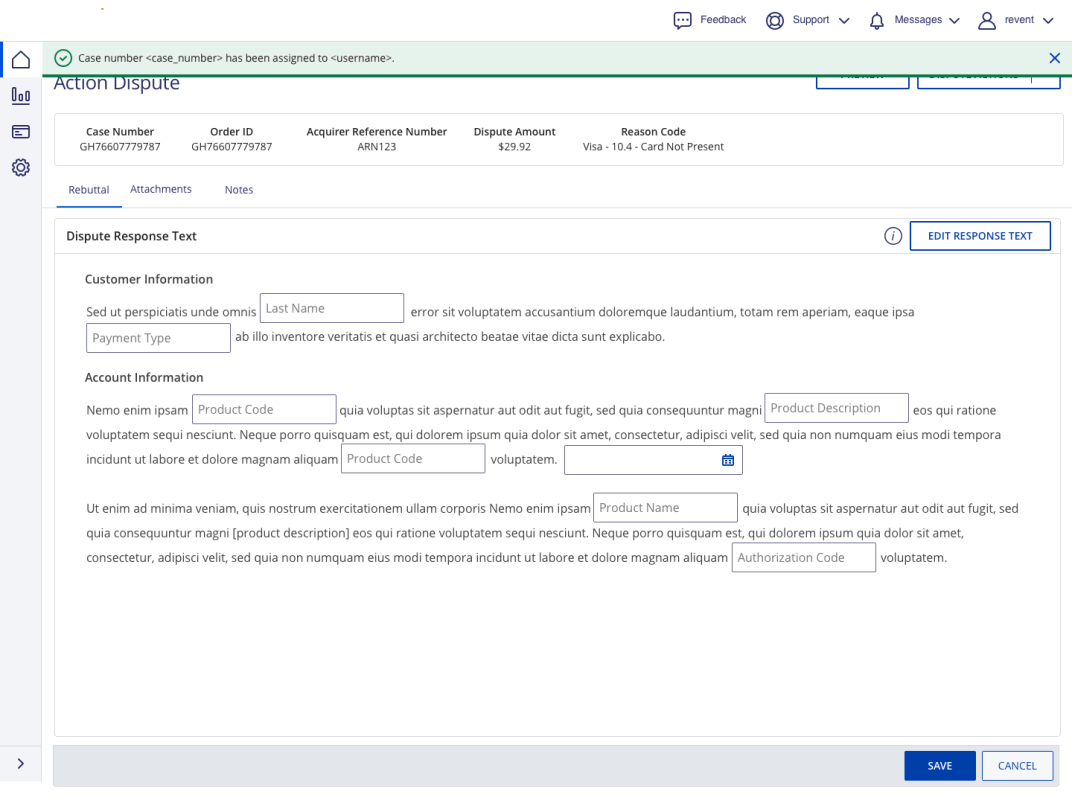Image resolution: width=1072 pixels, height=803 pixels.
Task: Switch to the Notes tab
Action: 239,190
